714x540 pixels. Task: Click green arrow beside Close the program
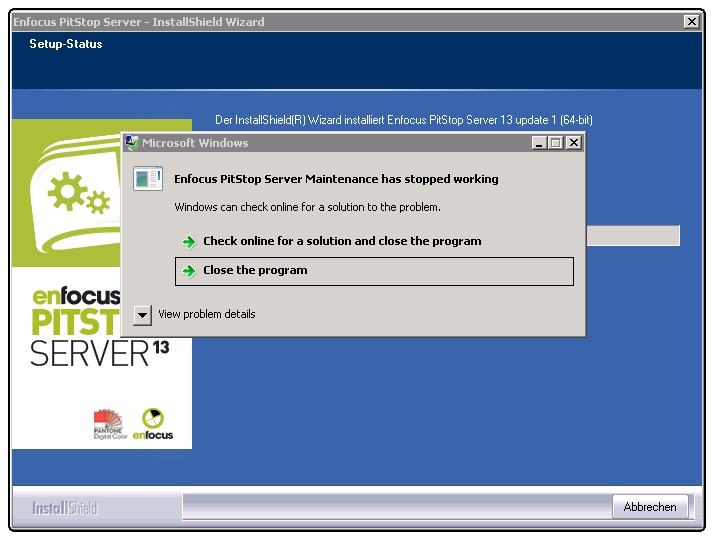(x=189, y=271)
